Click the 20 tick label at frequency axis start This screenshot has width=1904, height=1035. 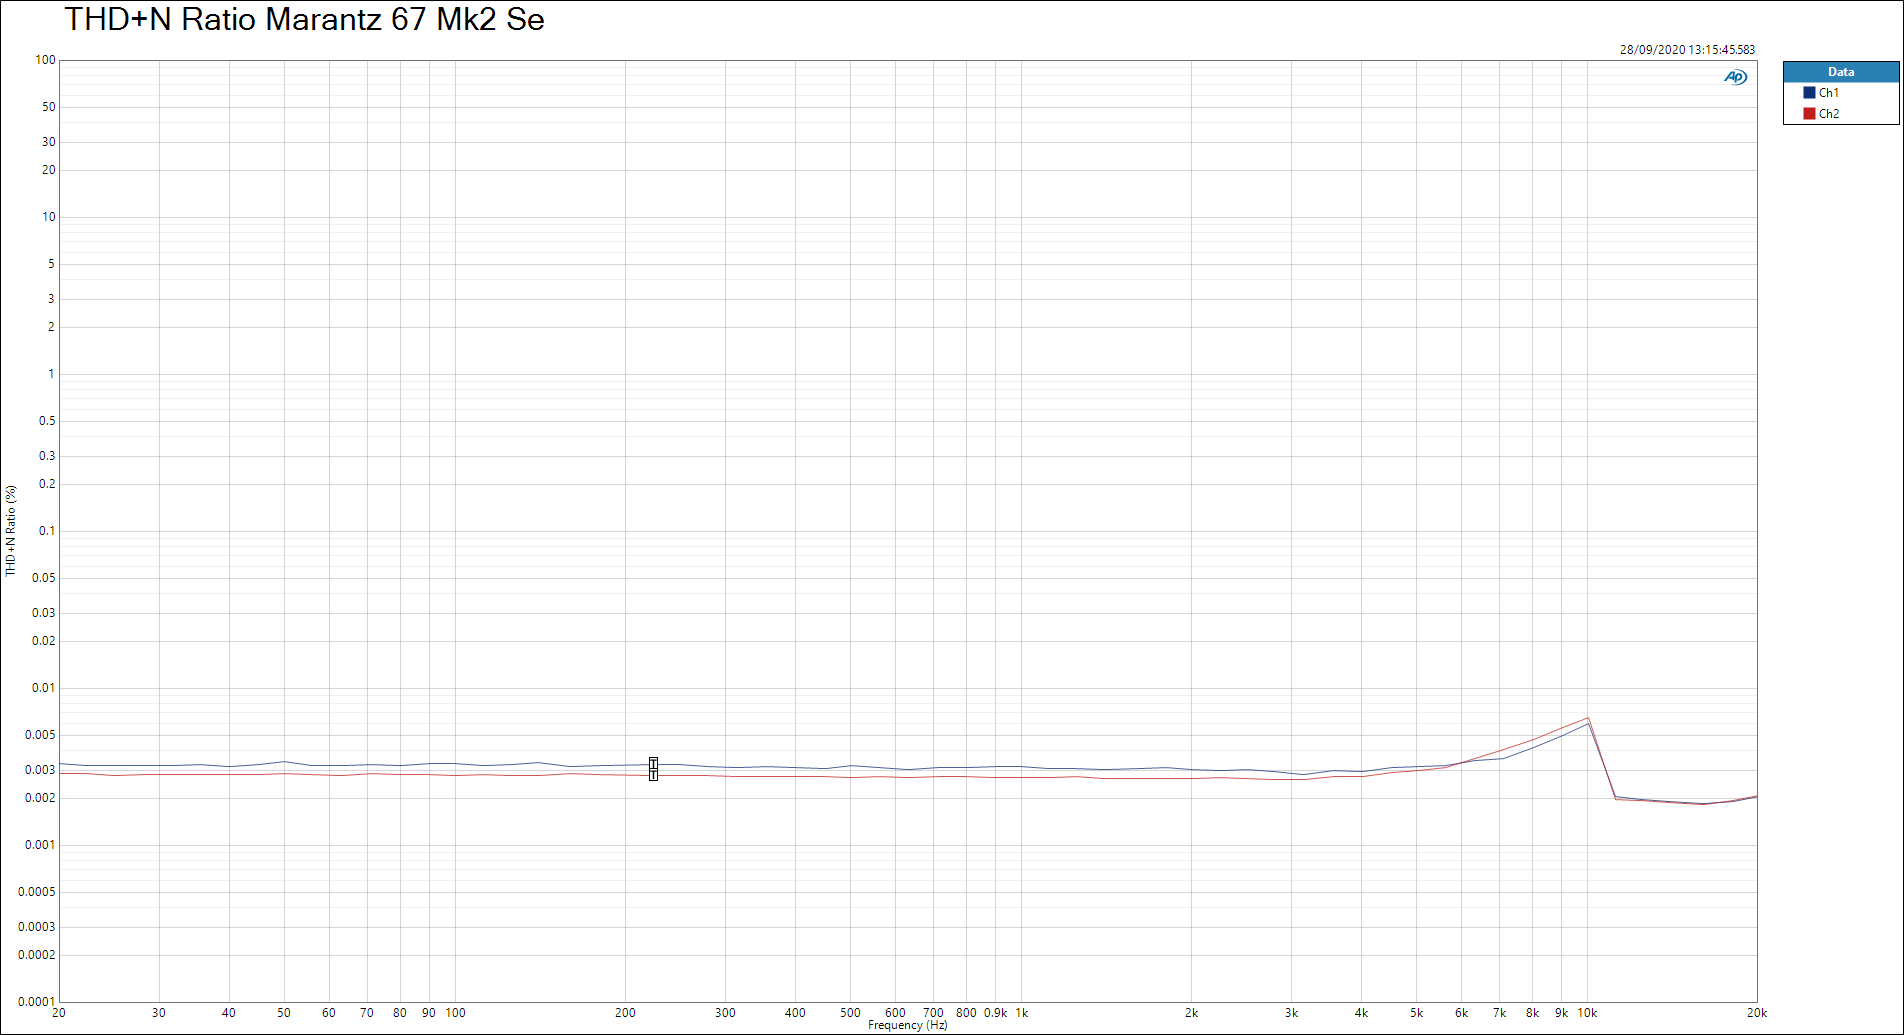[59, 1013]
